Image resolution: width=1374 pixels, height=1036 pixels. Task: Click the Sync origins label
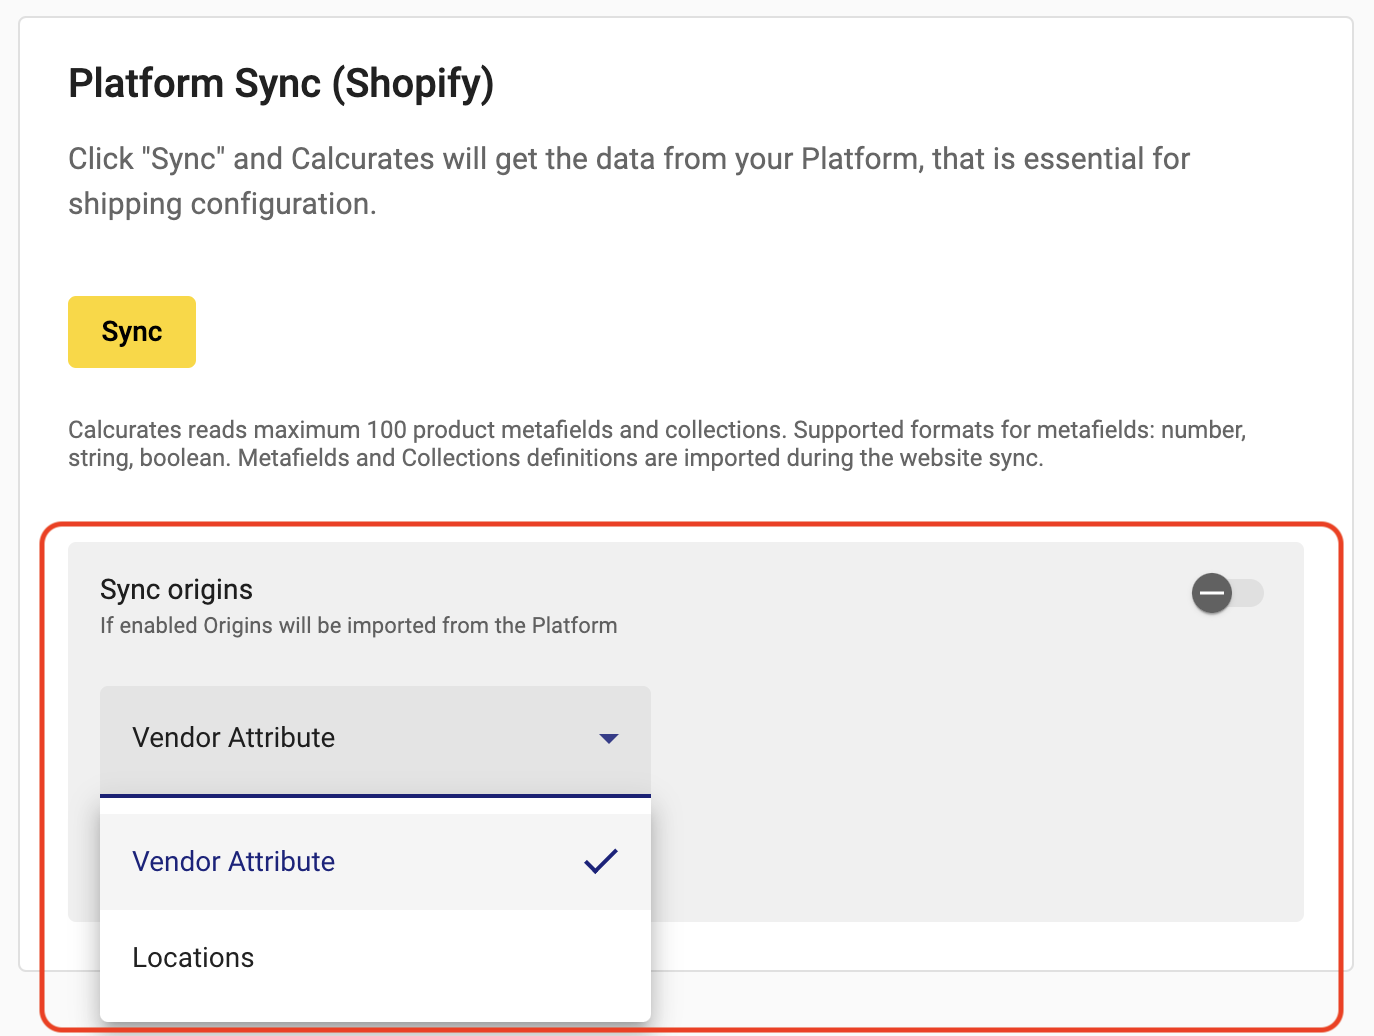pos(176,589)
